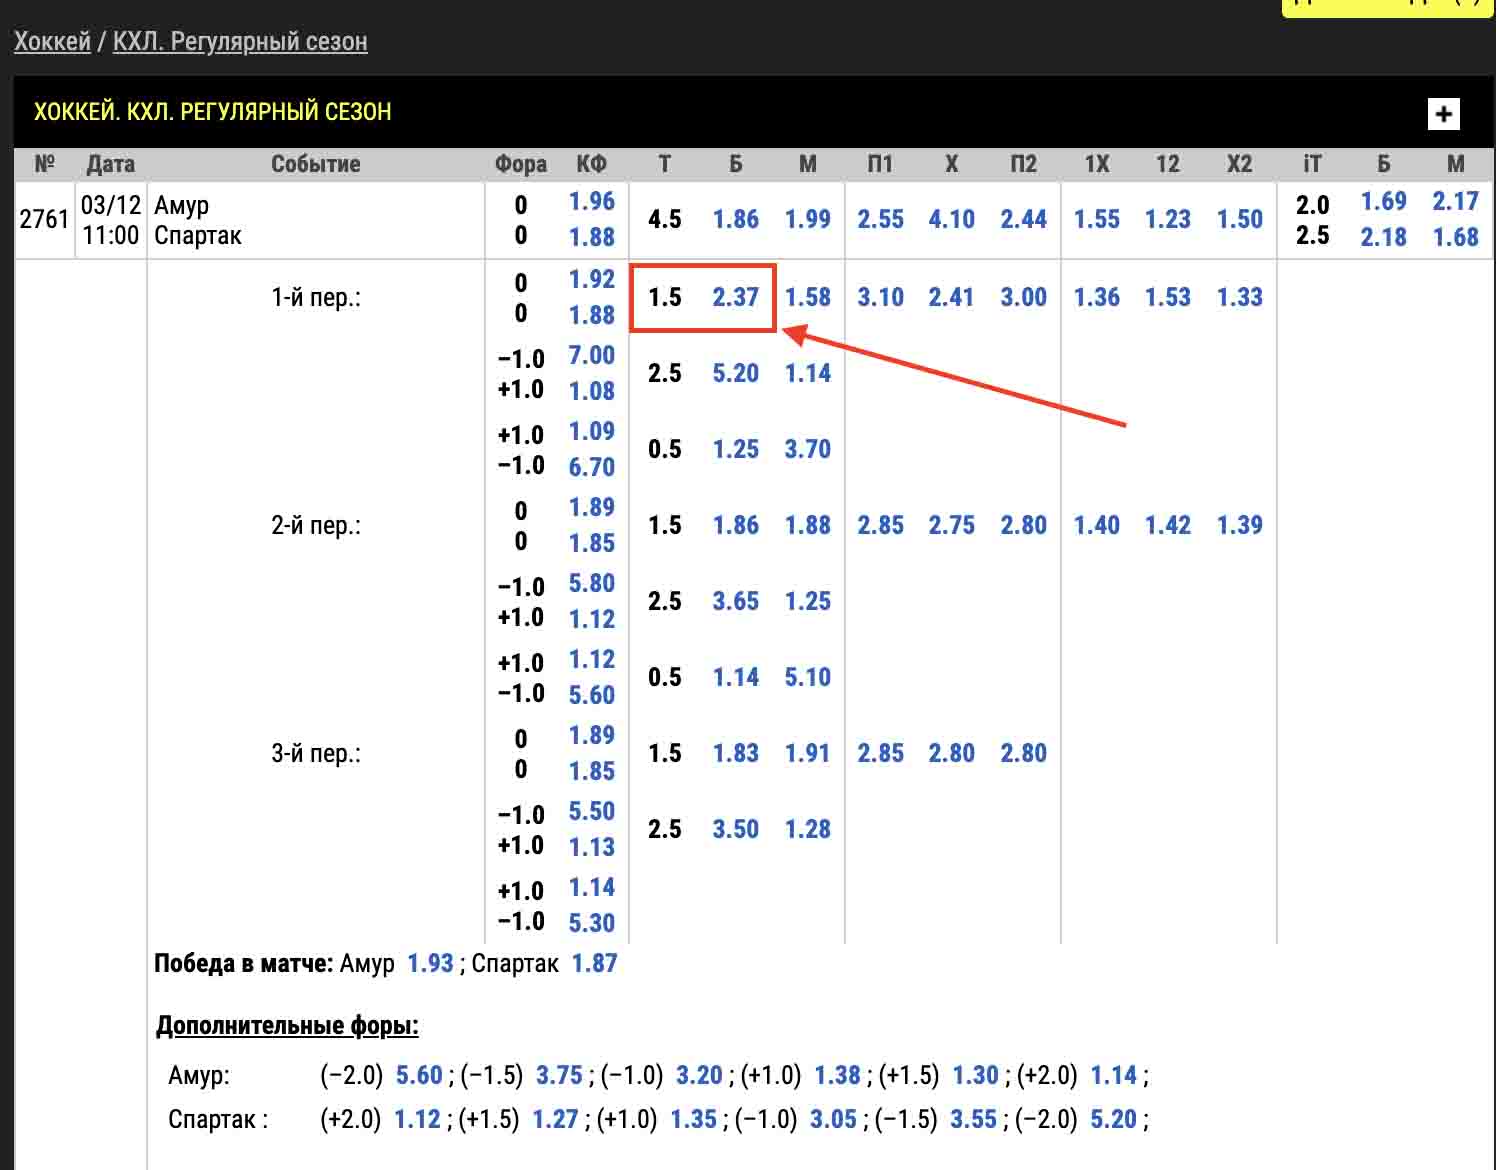Select individual total over 2.5 odds 2.18
The image size is (1496, 1170).
(1384, 237)
